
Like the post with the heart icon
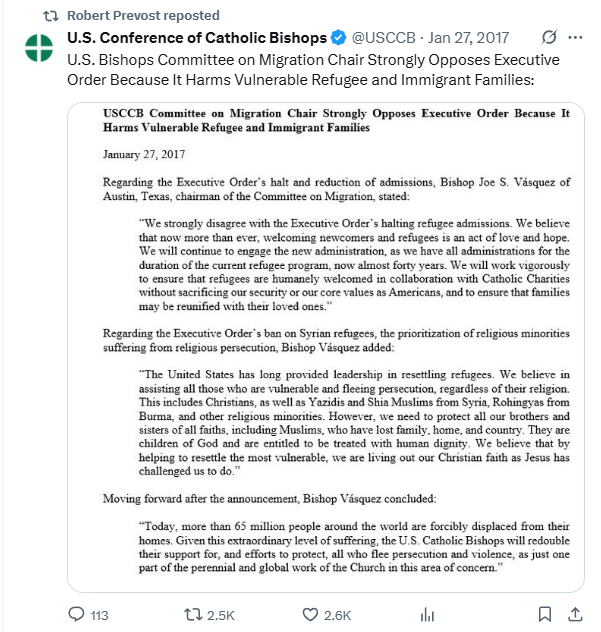click(310, 615)
